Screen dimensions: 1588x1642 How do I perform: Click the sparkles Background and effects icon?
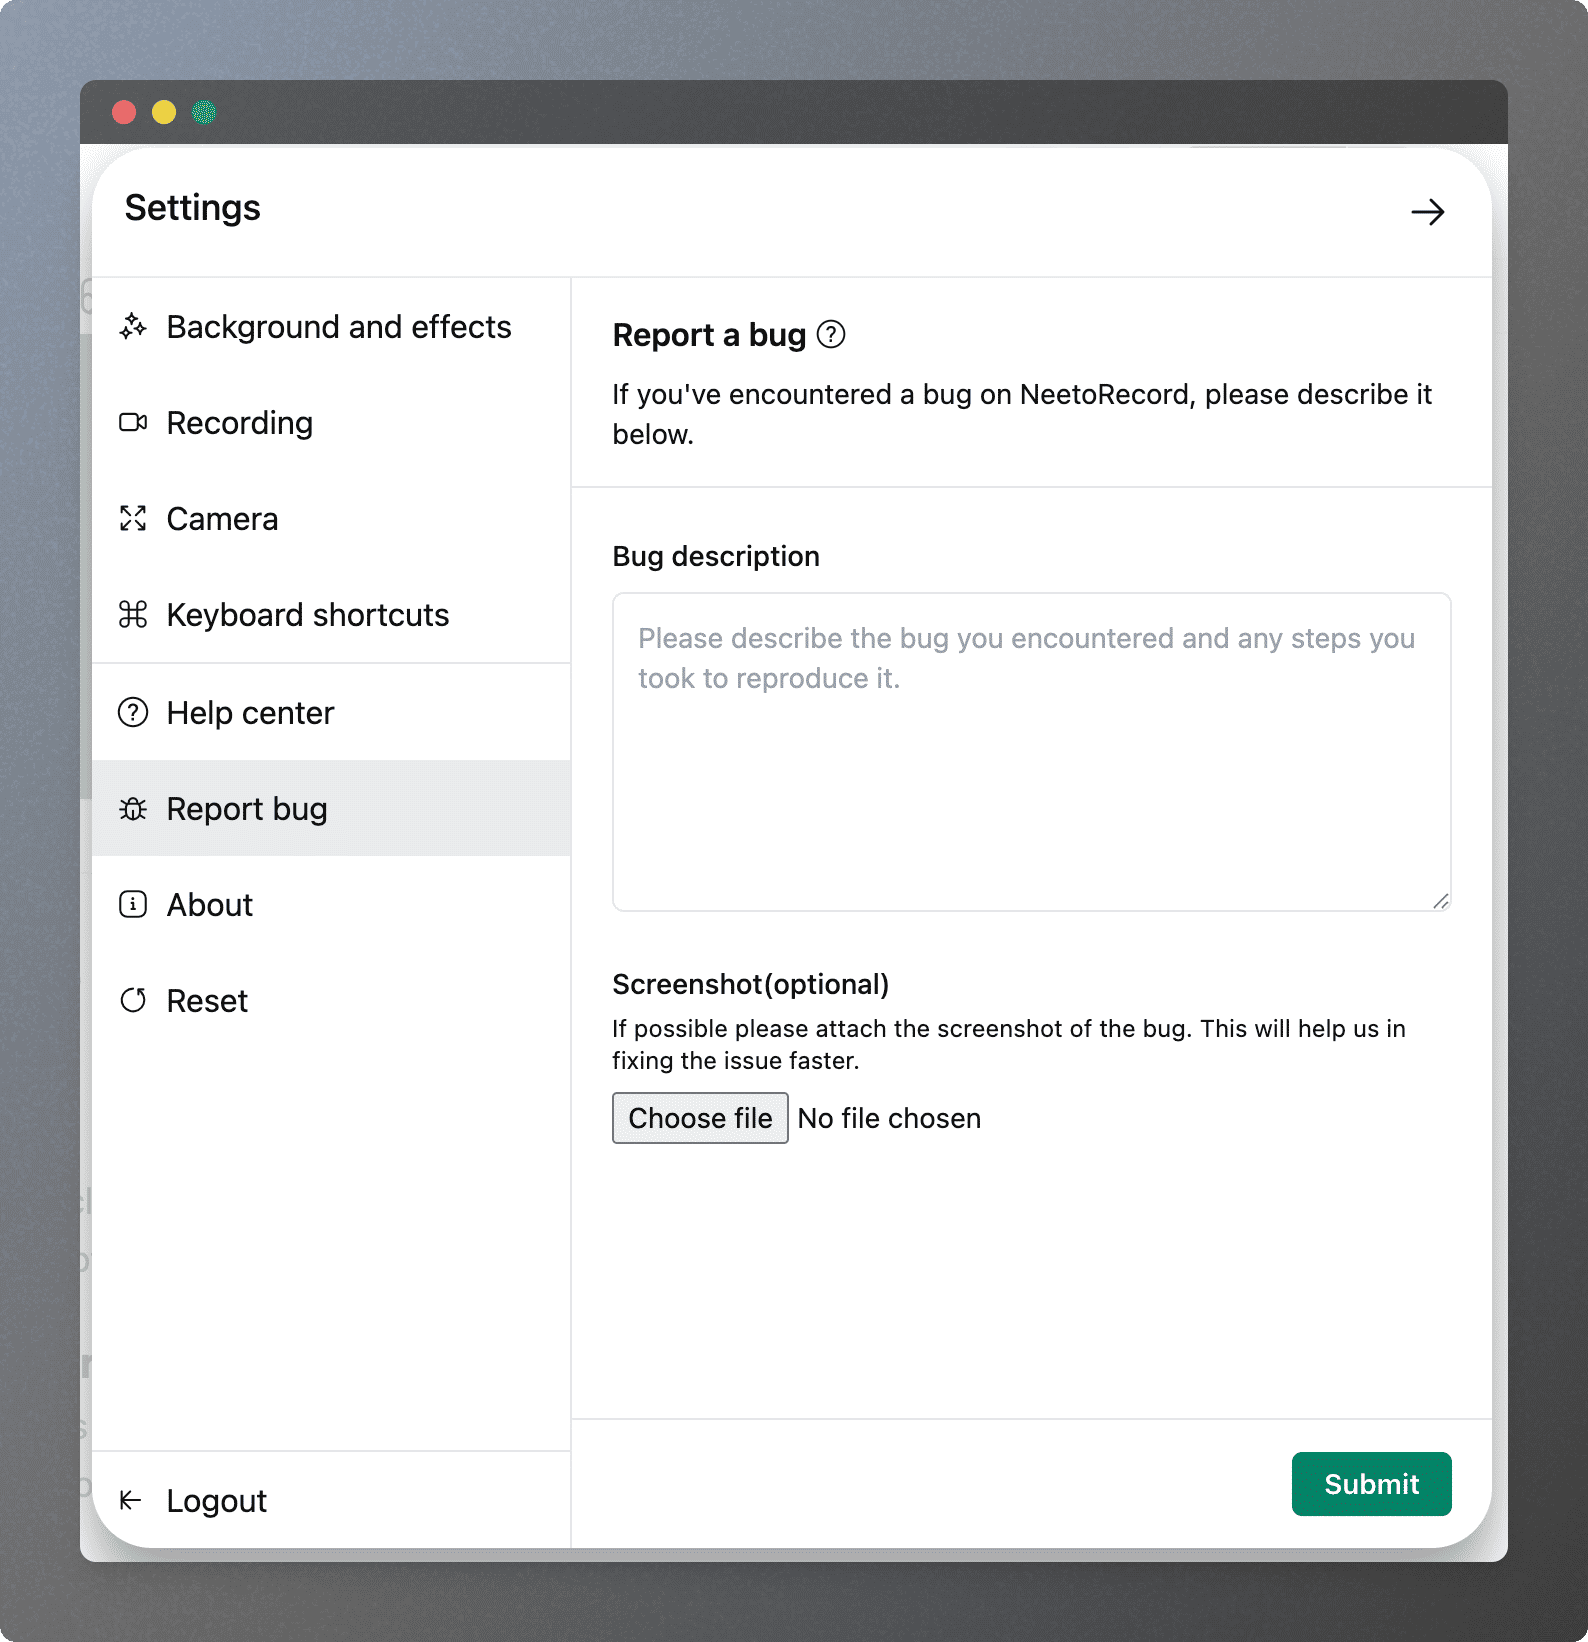(133, 326)
